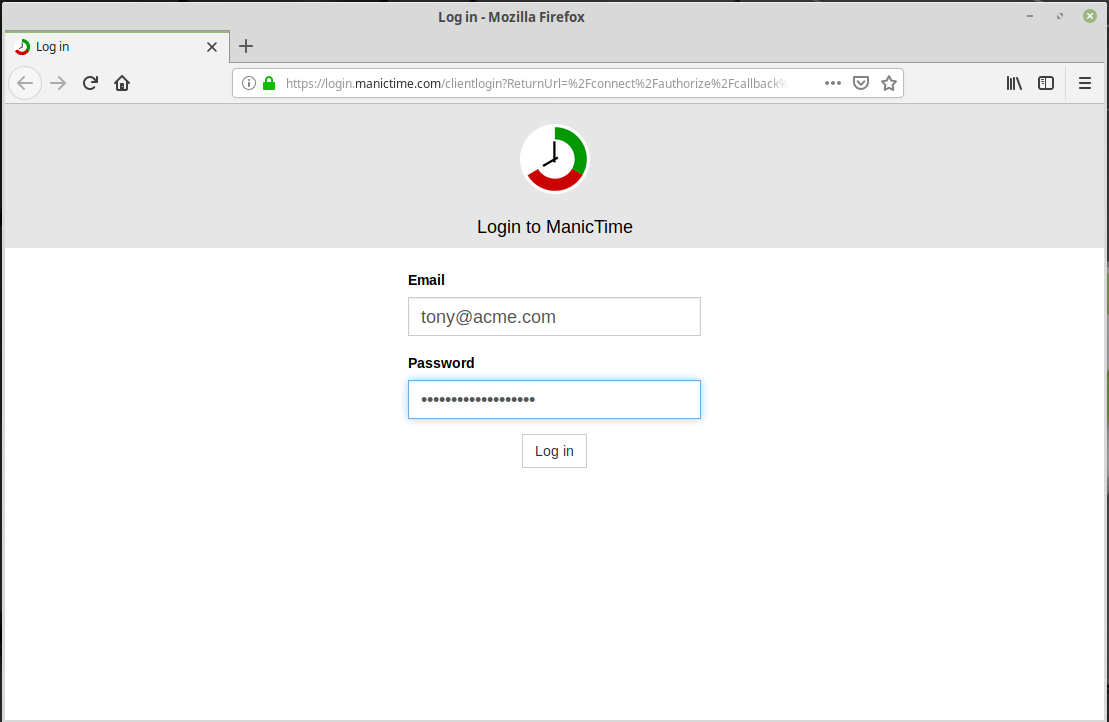Open a new tab with plus button

click(x=246, y=46)
